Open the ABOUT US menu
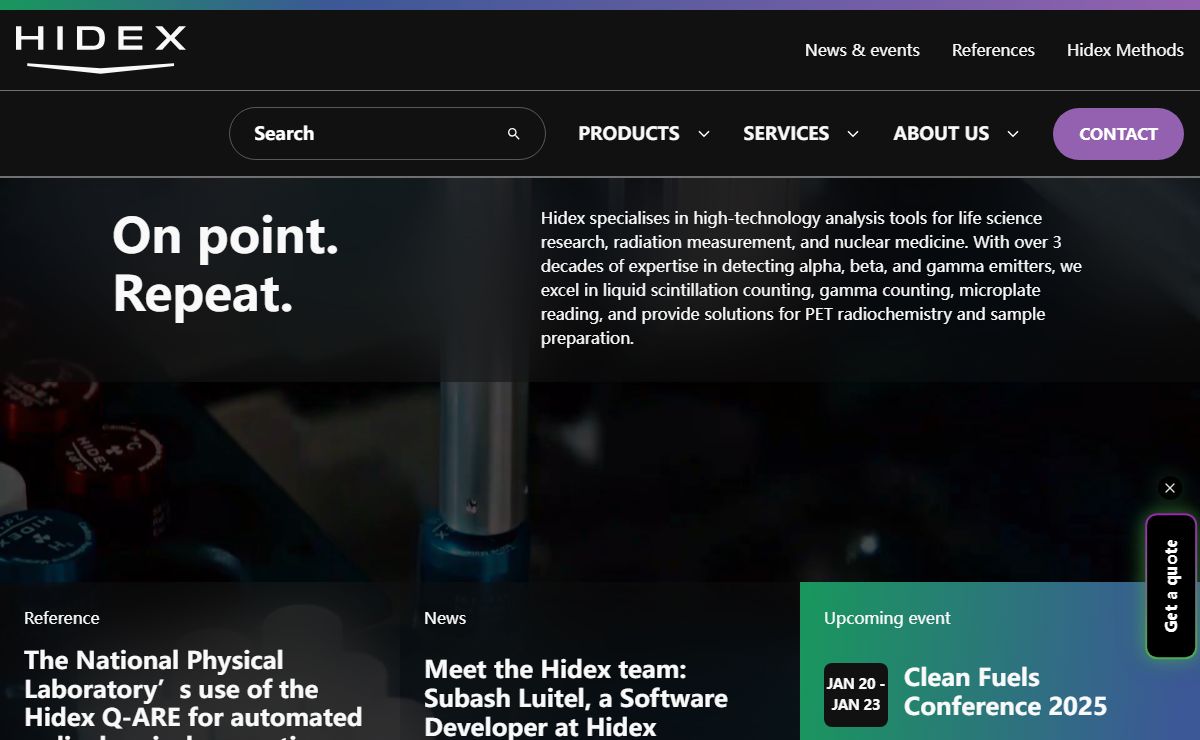Viewport: 1200px width, 740px height. (x=941, y=134)
